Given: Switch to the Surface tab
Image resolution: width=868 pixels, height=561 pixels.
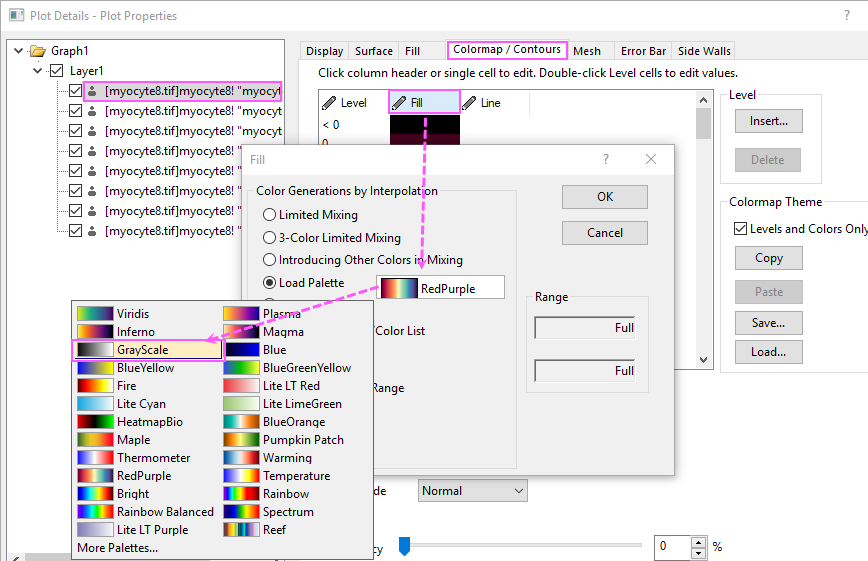Looking at the screenshot, I should (374, 51).
